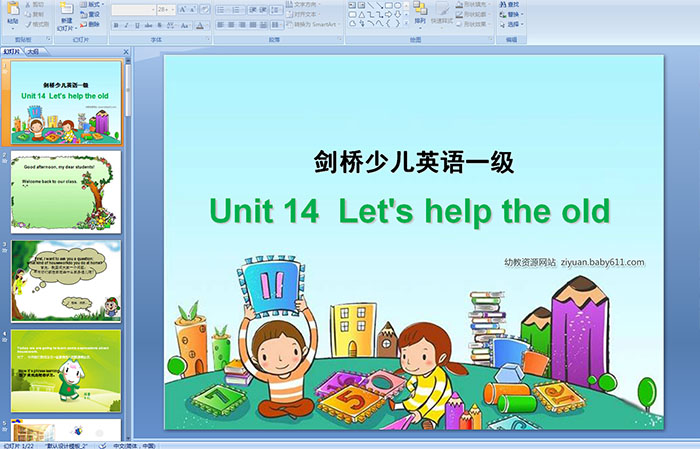This screenshot has width=700, height=449.
Task: Open 形状填充 shape fill colors
Action: (472, 4)
